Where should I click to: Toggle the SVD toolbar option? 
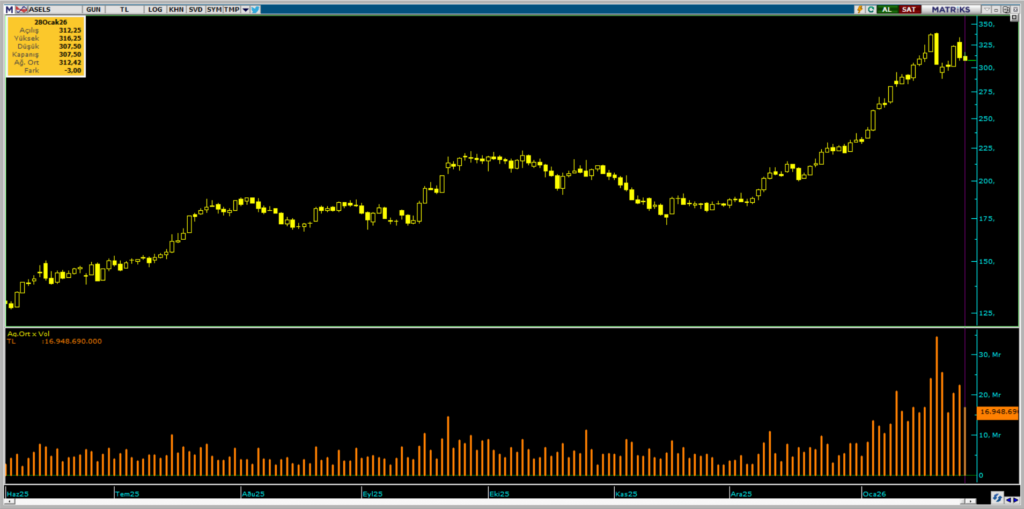195,9
